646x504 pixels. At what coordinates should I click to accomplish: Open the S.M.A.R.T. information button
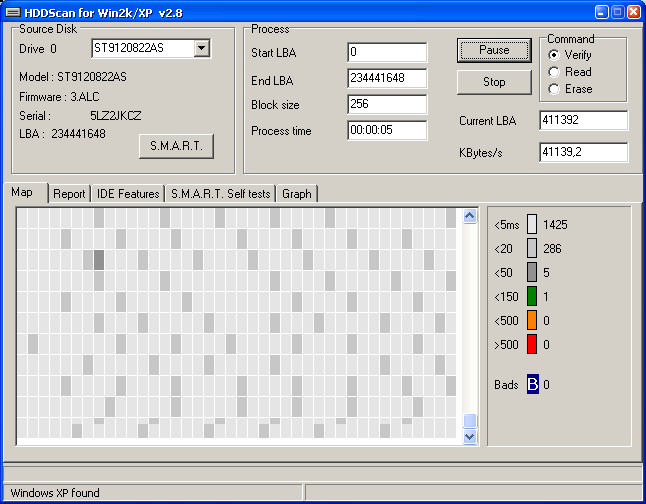pos(176,146)
